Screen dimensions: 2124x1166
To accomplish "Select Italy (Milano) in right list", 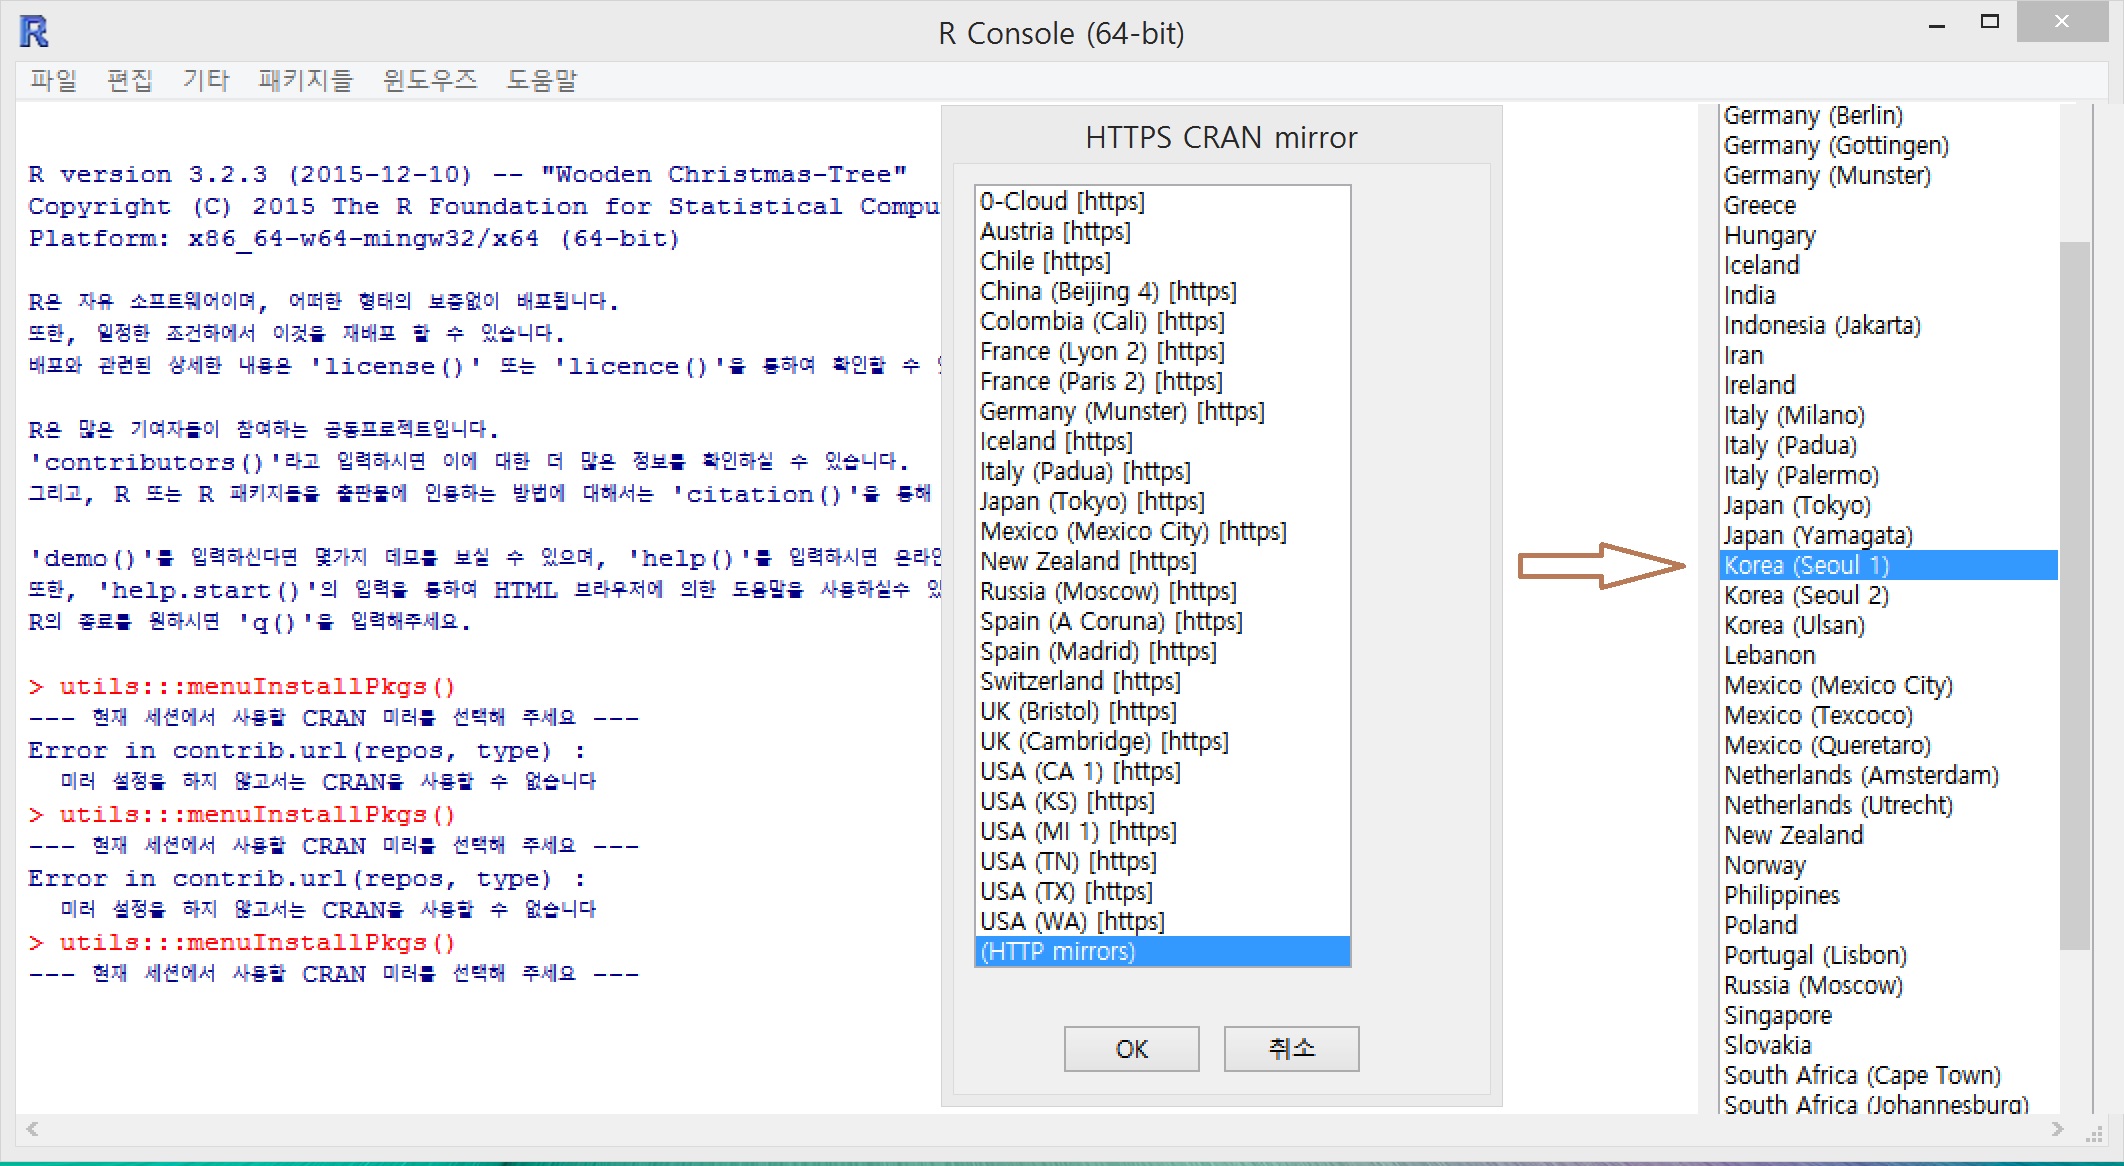I will 1888,415.
